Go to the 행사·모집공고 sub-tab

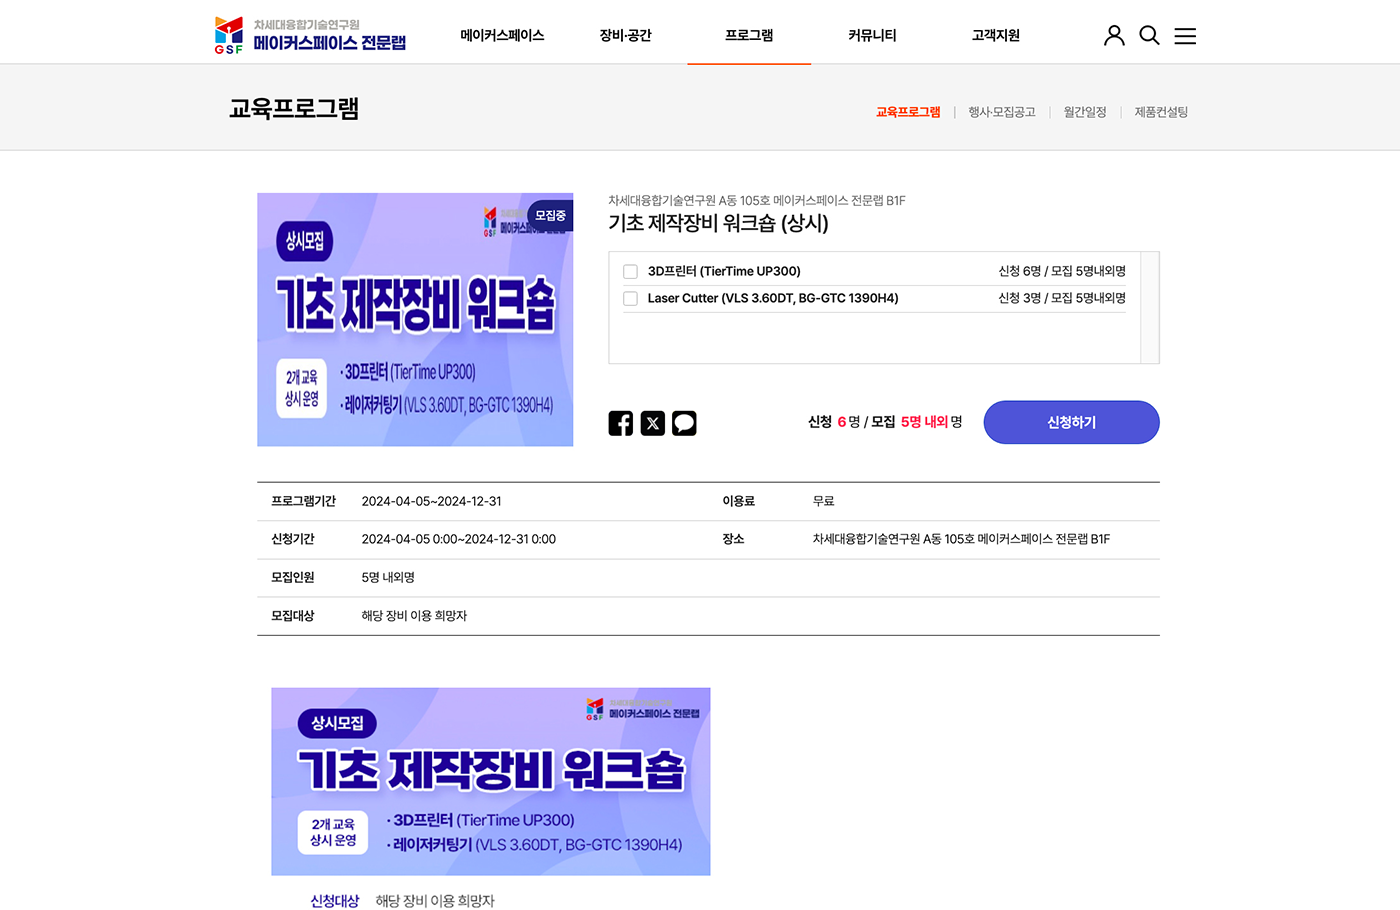[x=1001, y=112]
